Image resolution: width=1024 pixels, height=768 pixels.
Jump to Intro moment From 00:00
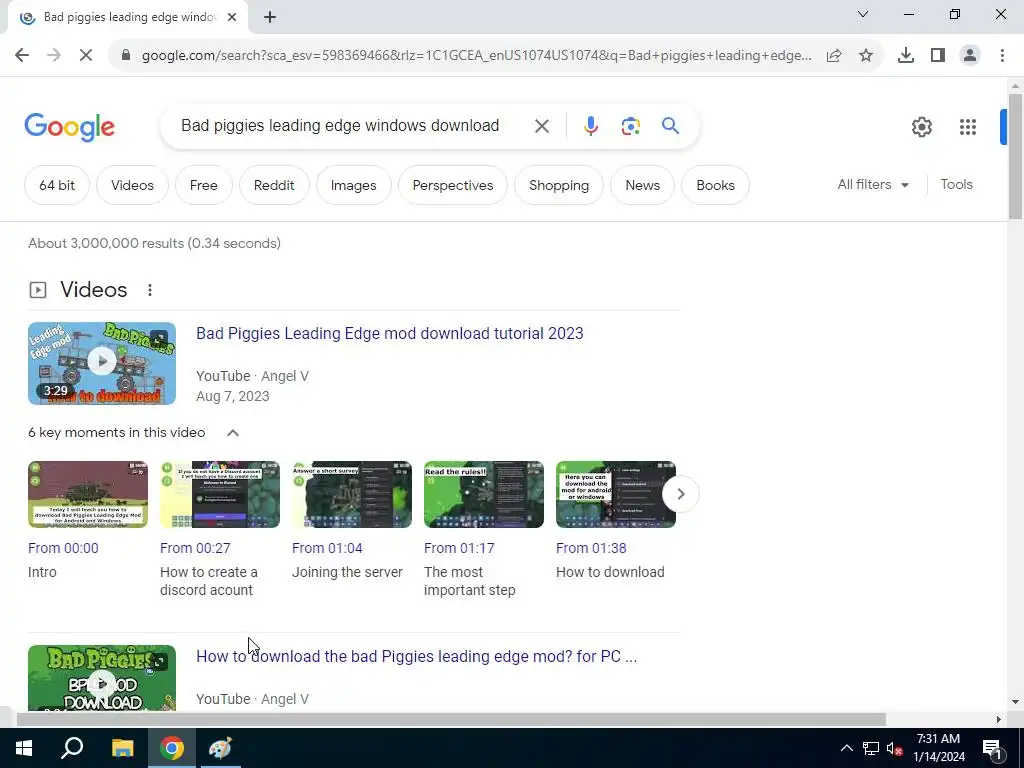(63, 549)
